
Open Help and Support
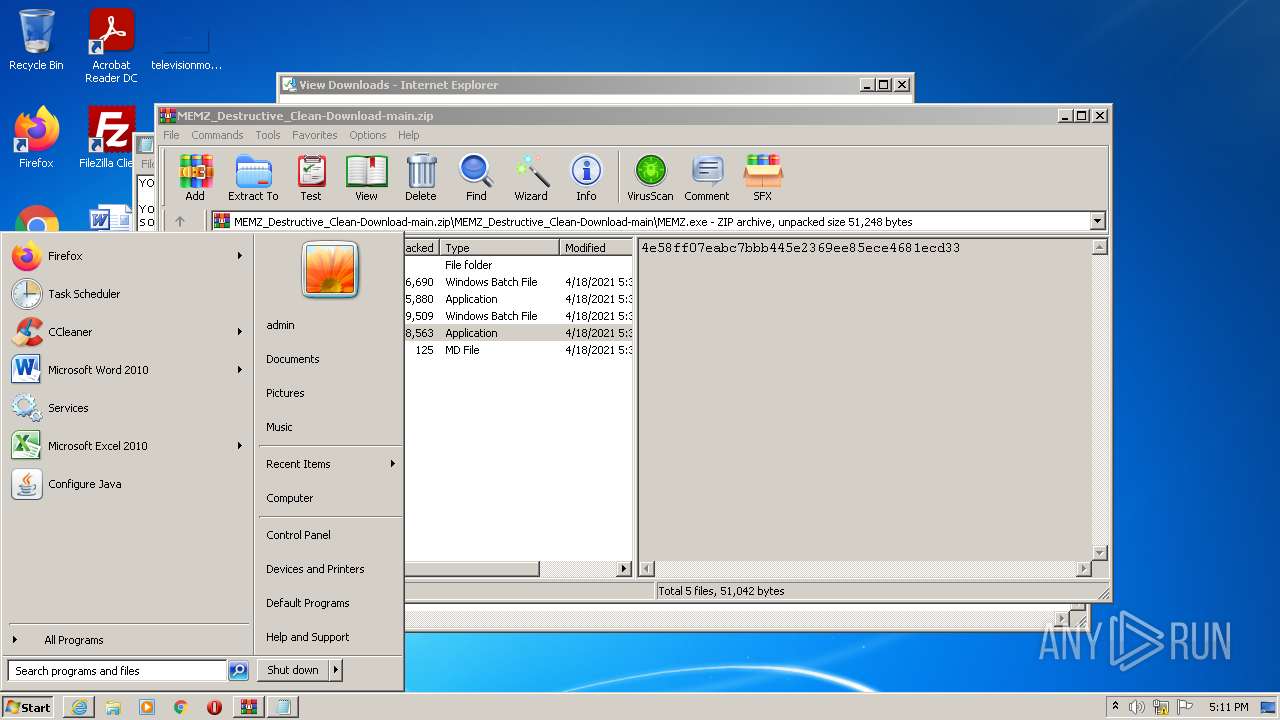click(x=307, y=637)
